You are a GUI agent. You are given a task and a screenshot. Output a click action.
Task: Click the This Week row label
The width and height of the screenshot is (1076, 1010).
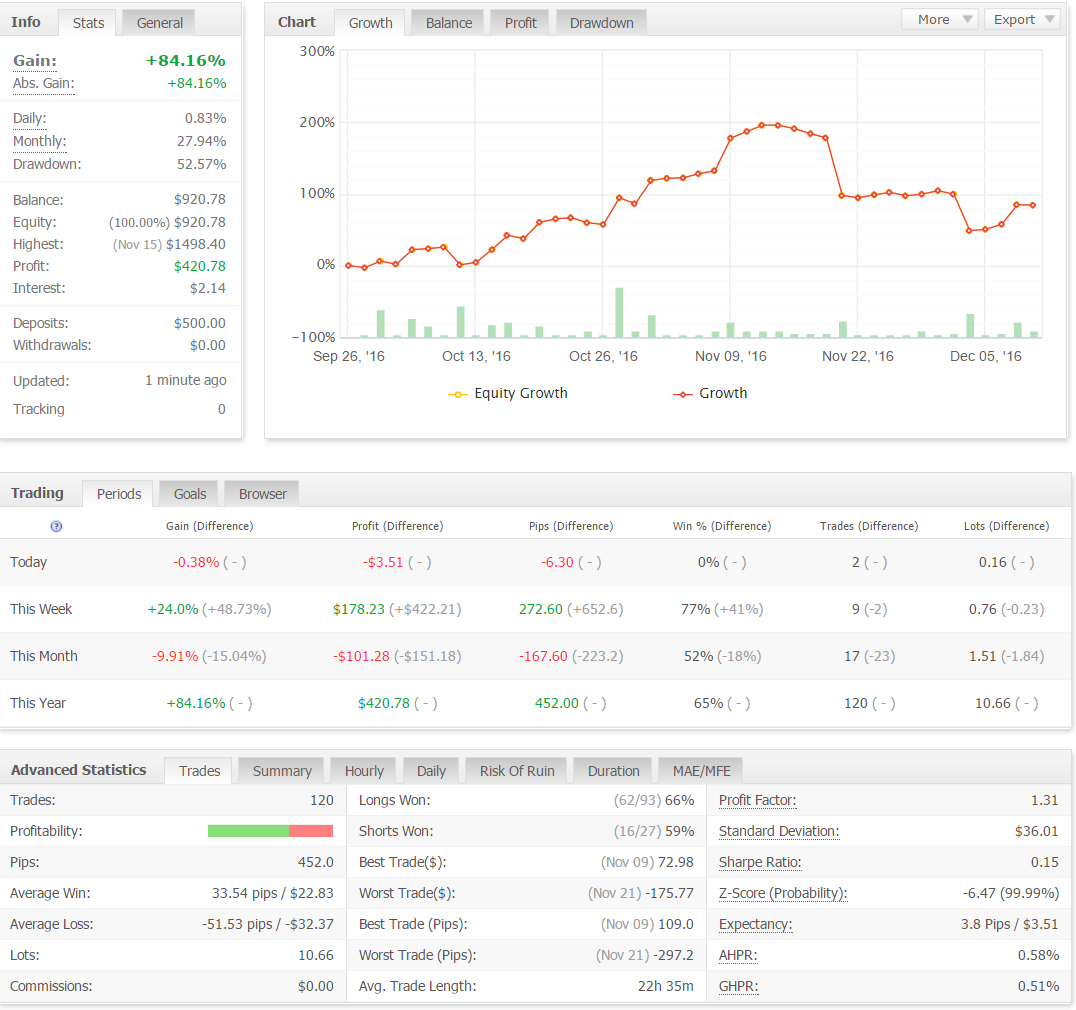click(41, 609)
